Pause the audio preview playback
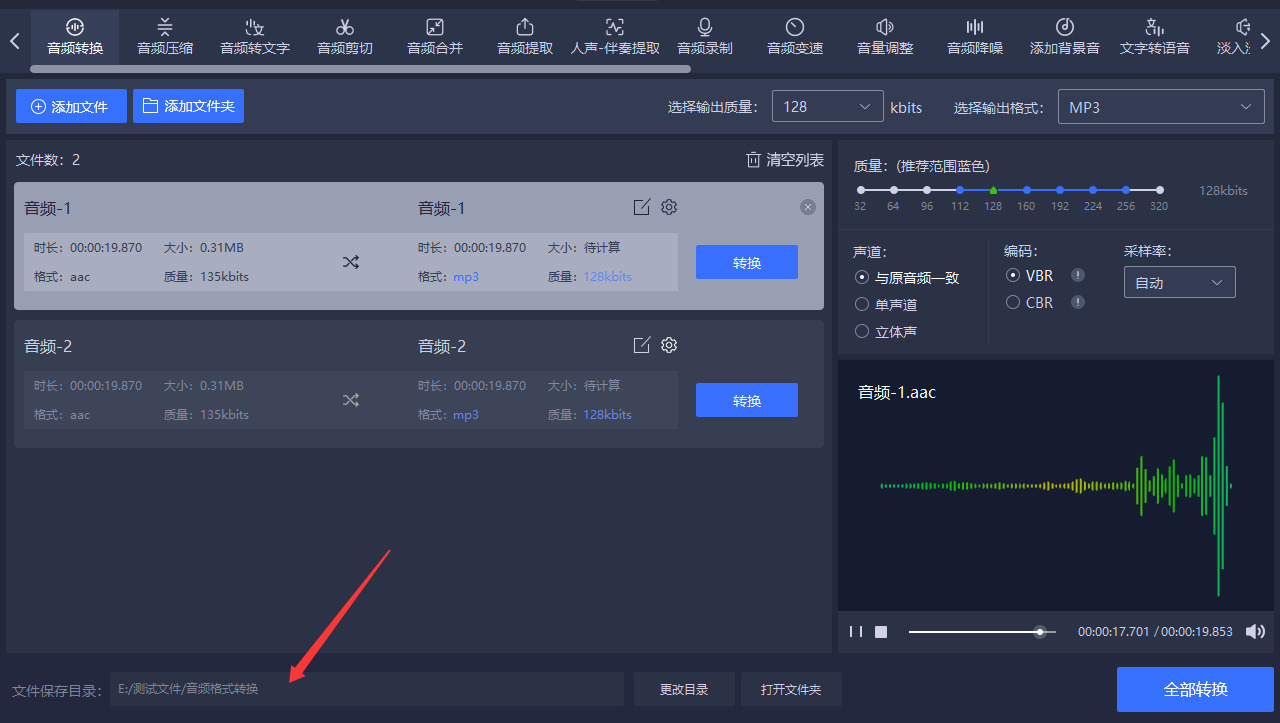1280x723 pixels. coord(856,632)
